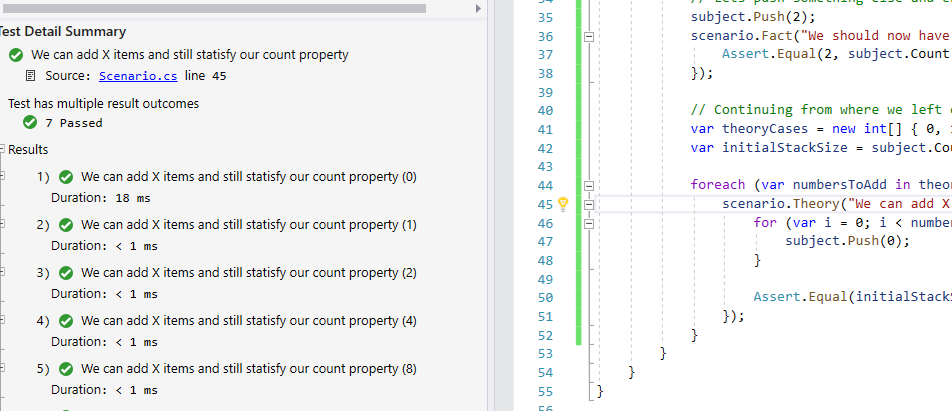The image size is (952, 411).
Task: Click the 'Duration: 18 ms' text
Action: [x=101, y=198]
